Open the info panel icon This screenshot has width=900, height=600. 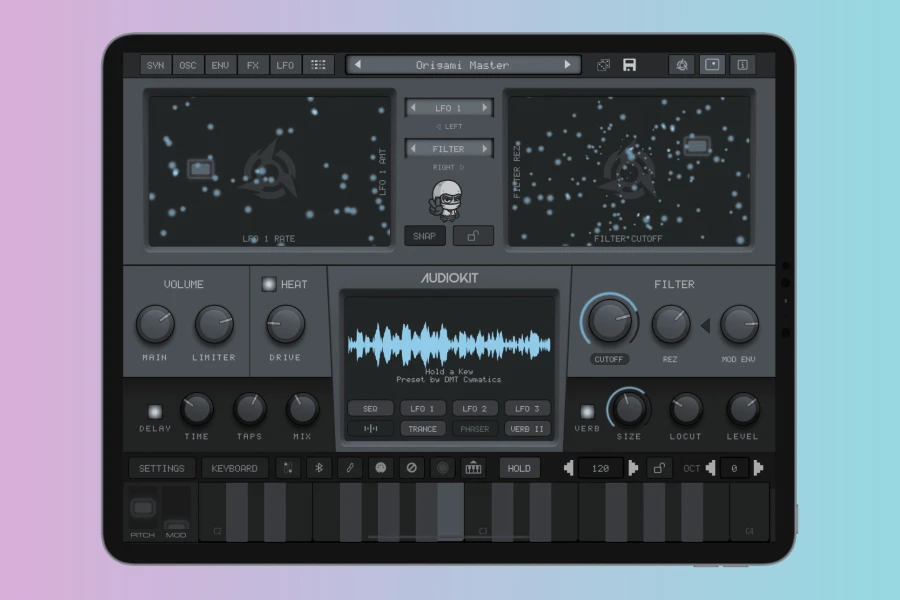coord(742,65)
